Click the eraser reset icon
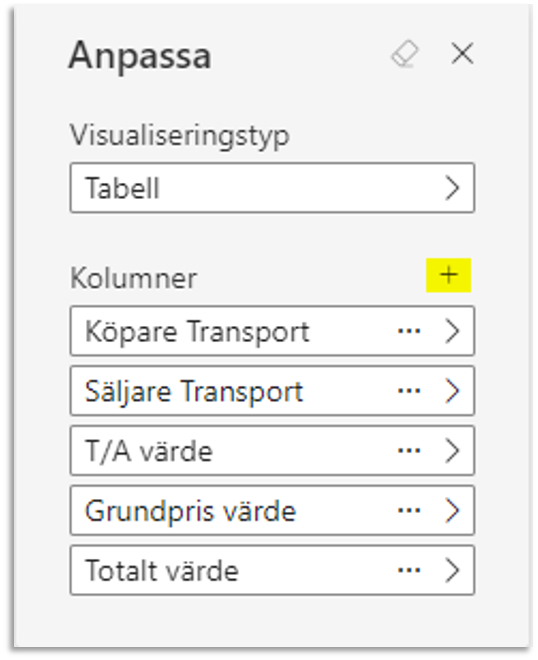Image resolution: width=538 pixels, height=660 pixels. click(405, 54)
